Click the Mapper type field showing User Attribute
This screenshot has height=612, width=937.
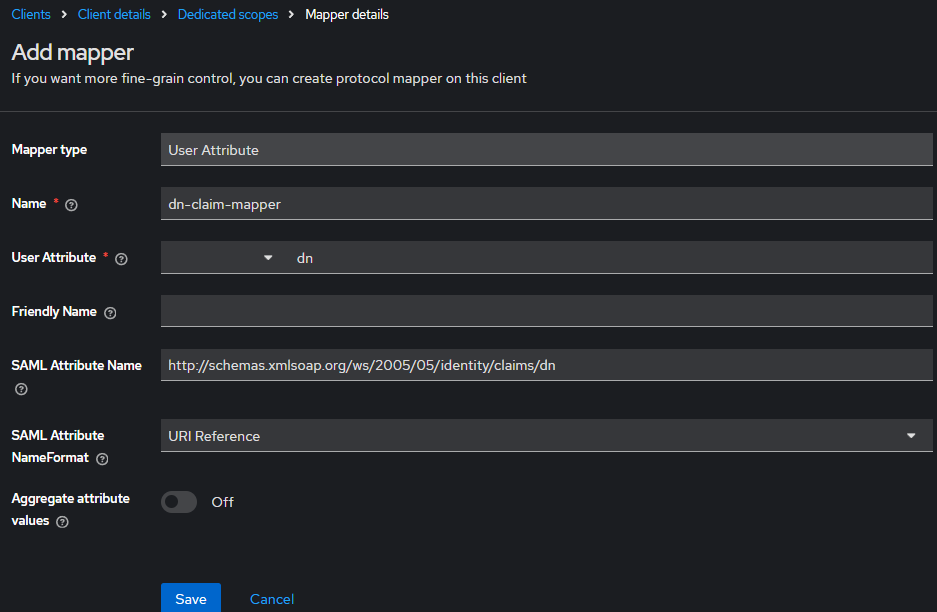point(546,150)
